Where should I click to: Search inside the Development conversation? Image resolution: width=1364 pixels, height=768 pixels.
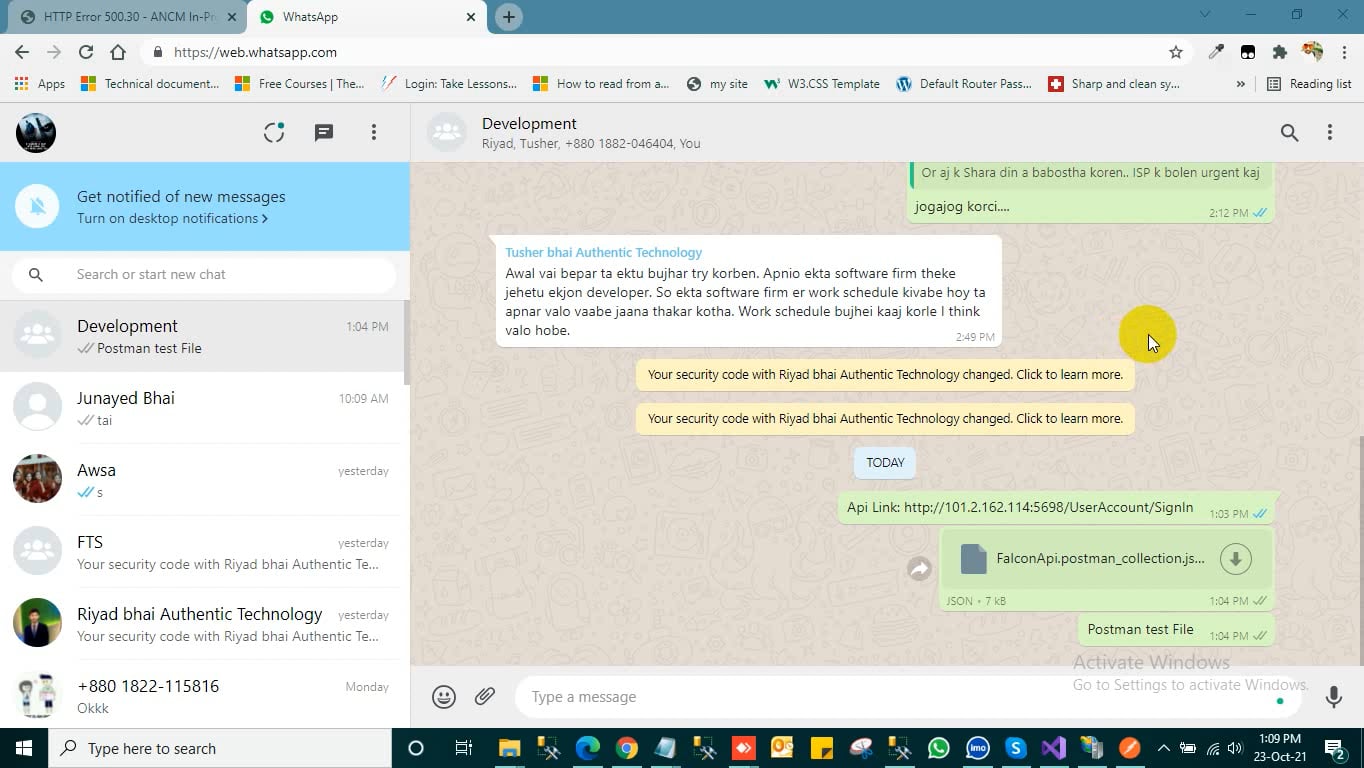pos(1290,132)
